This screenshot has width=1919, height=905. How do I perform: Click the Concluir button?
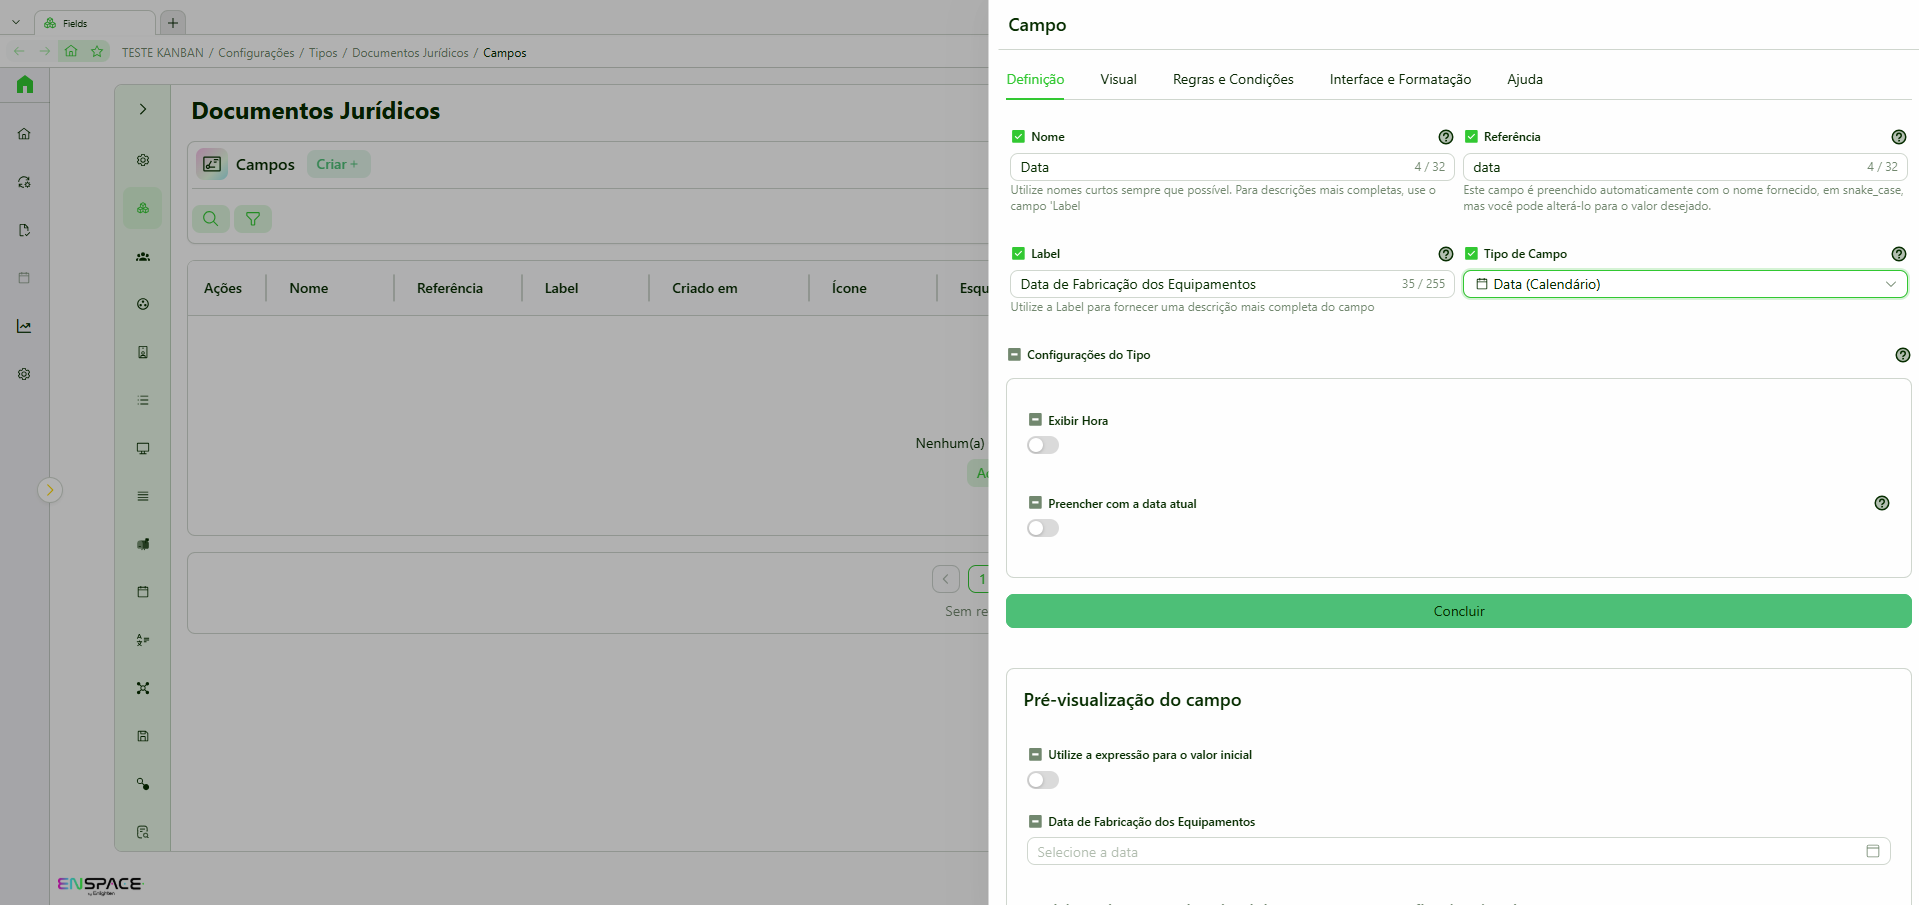1458,611
